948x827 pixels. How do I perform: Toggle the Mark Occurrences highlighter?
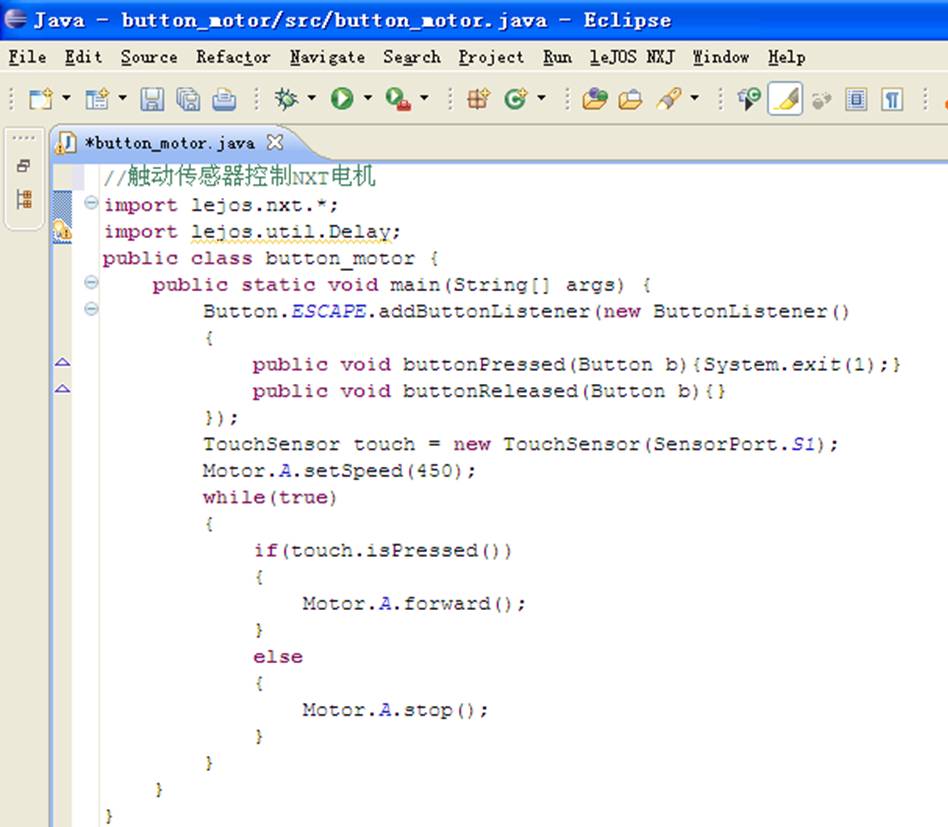785,99
